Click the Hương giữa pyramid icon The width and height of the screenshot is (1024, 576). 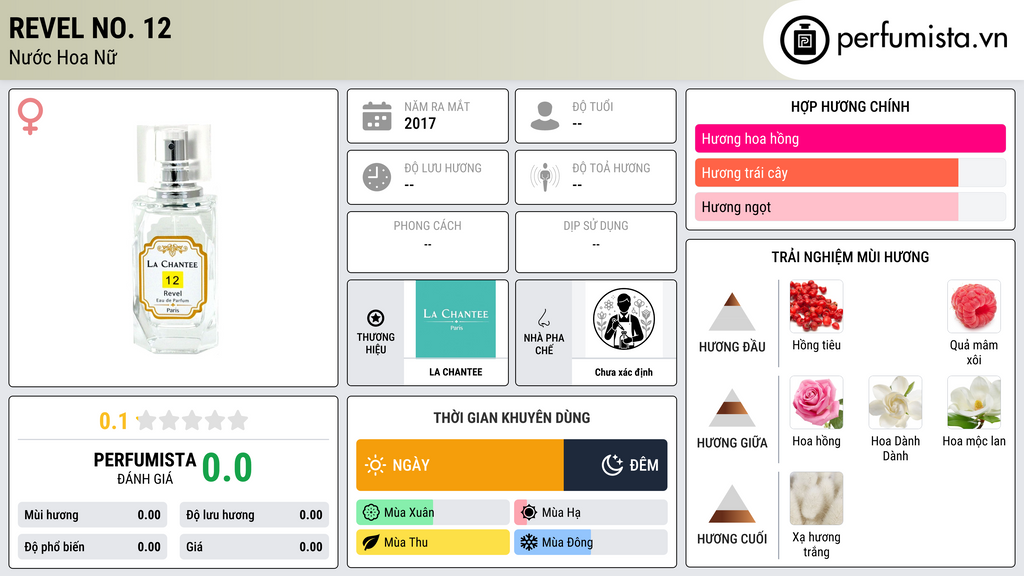pos(732,408)
